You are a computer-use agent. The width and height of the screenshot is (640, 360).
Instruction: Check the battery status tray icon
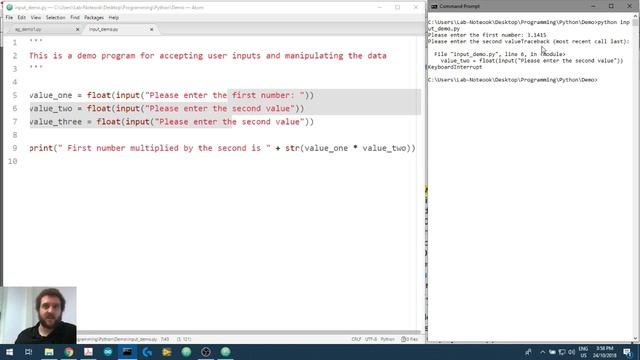tap(552, 352)
